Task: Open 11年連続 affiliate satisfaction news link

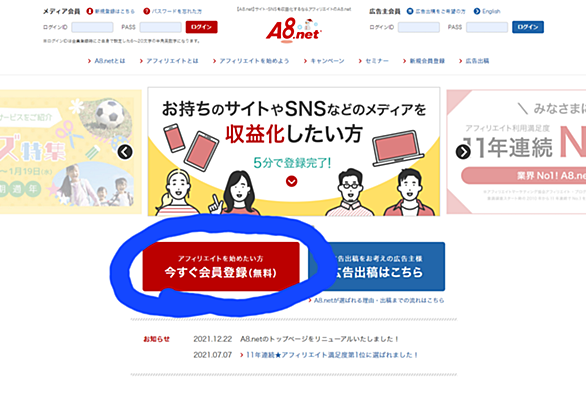Action: [329, 355]
